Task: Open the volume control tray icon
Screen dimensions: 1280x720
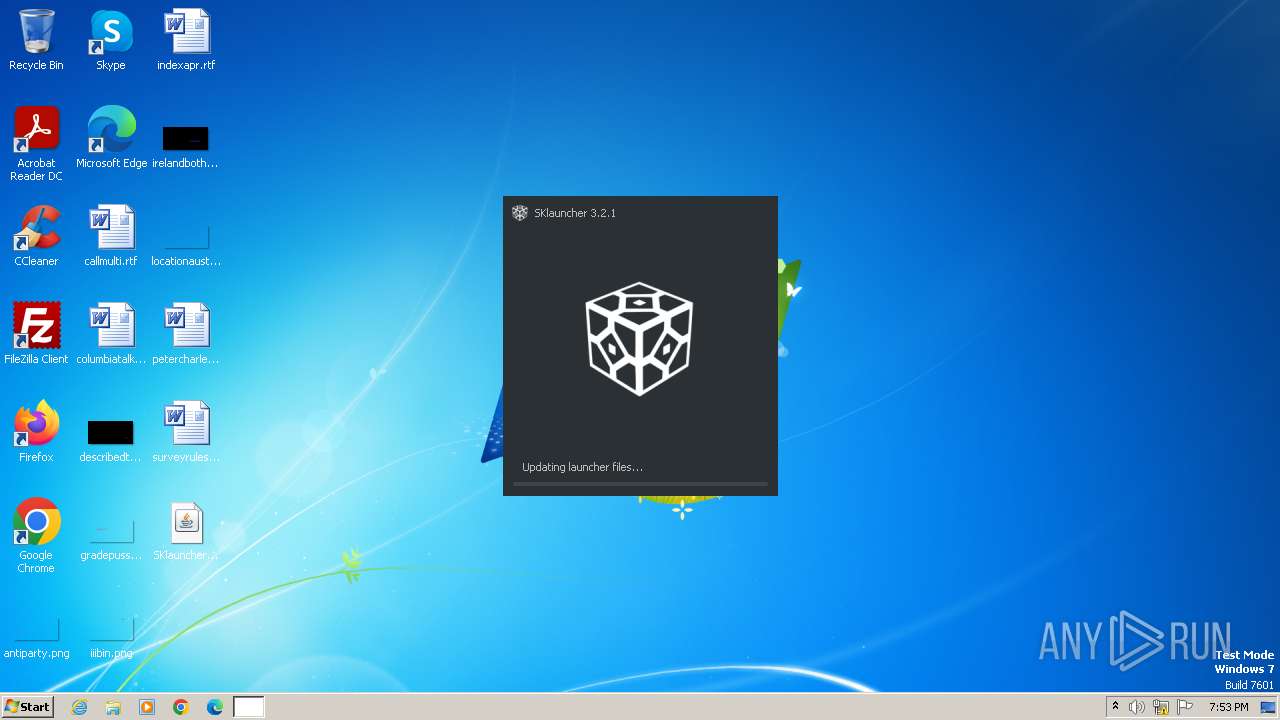Action: [1137, 707]
